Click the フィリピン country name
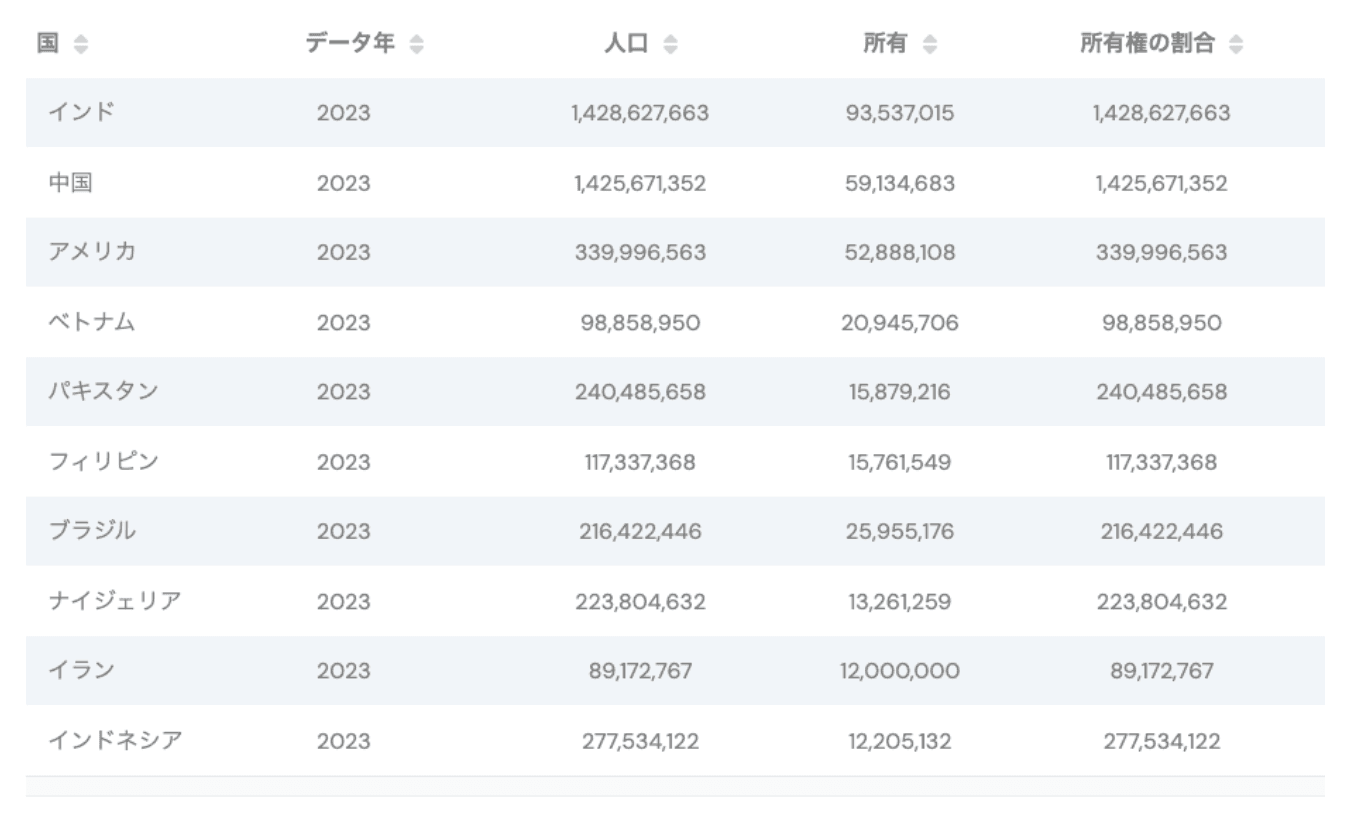This screenshot has height=828, width=1368. pos(103,461)
